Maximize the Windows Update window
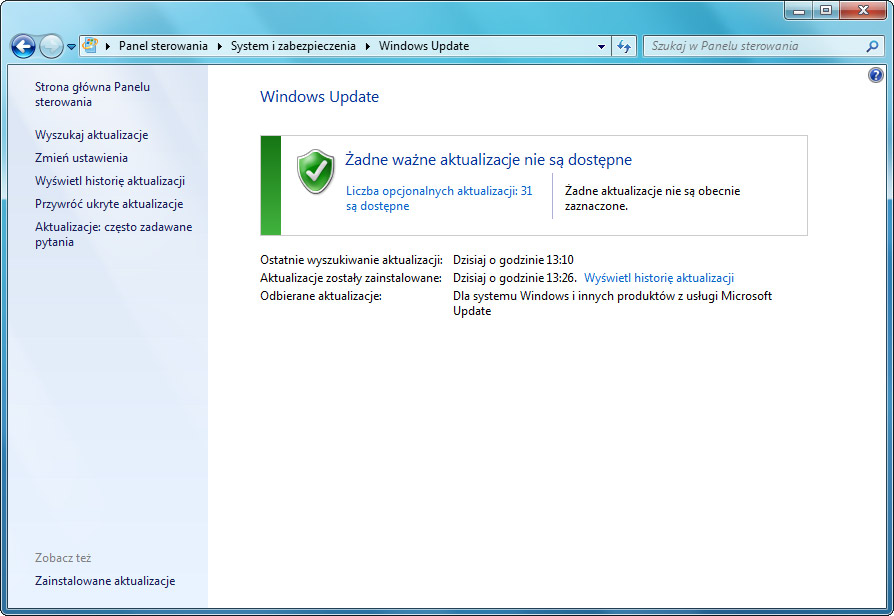This screenshot has width=894, height=616. pos(826,10)
